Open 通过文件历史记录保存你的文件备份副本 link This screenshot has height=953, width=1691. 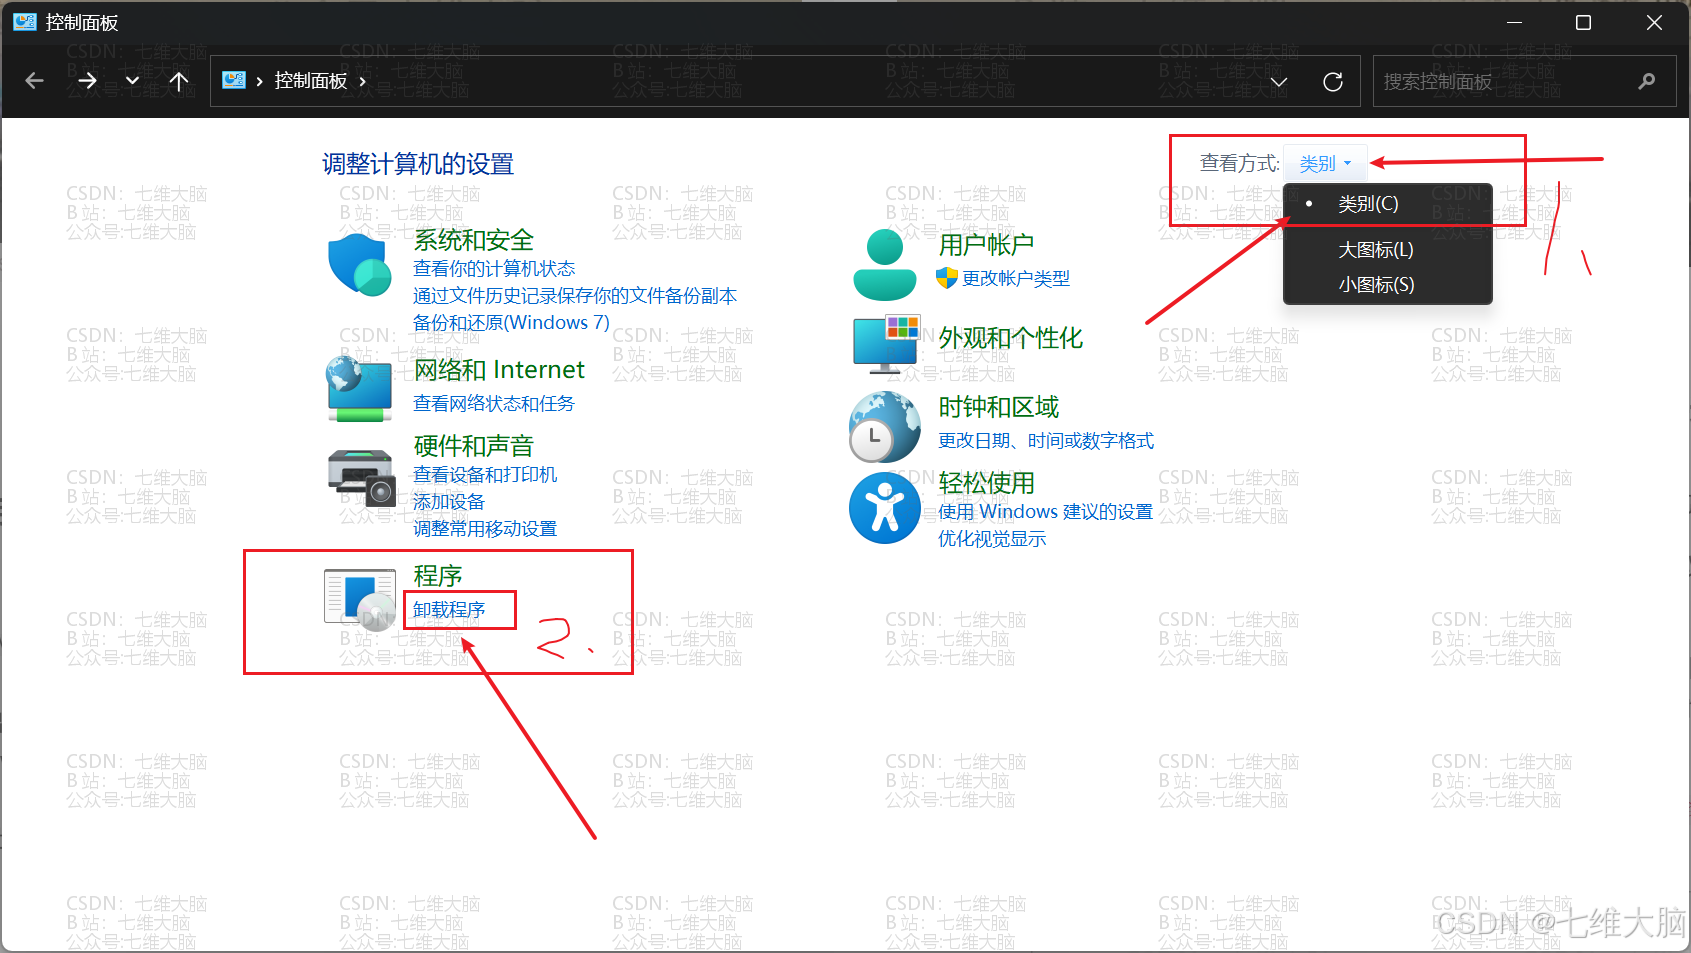tap(575, 295)
